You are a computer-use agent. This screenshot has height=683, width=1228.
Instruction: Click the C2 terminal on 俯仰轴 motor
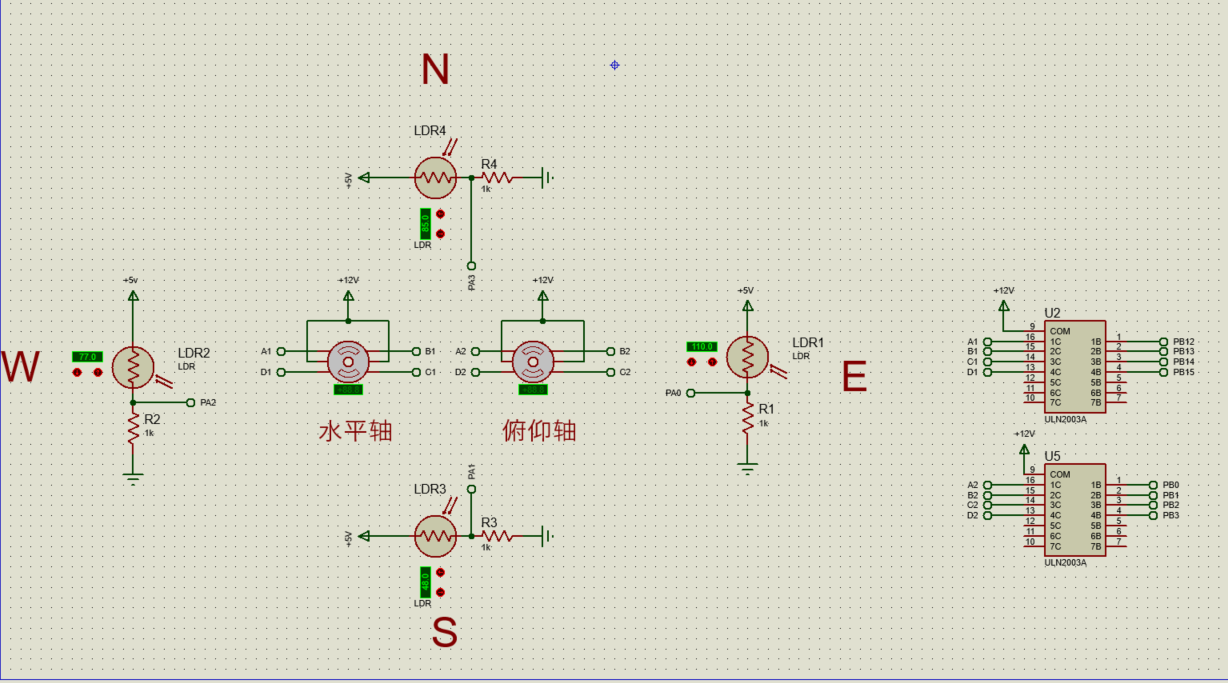coord(611,372)
